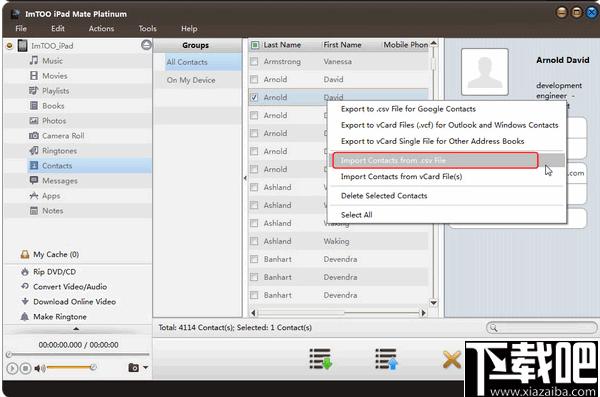Choose Import Contacts from .csv File

coord(447,160)
